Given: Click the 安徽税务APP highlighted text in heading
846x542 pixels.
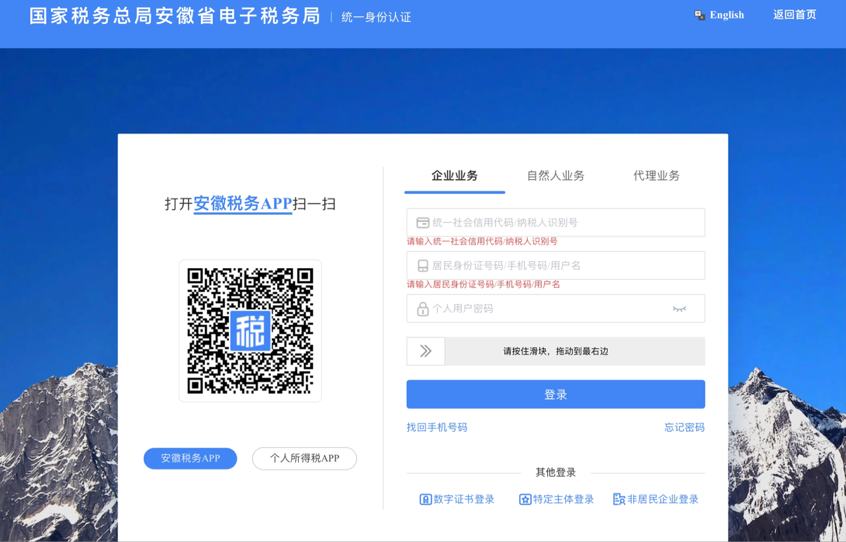Looking at the screenshot, I should point(243,204).
